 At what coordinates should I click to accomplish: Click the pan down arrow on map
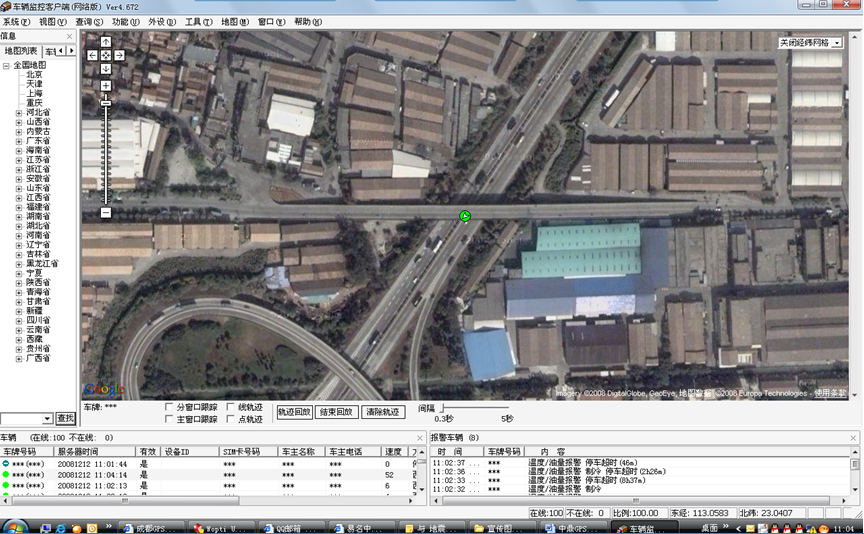tap(106, 69)
